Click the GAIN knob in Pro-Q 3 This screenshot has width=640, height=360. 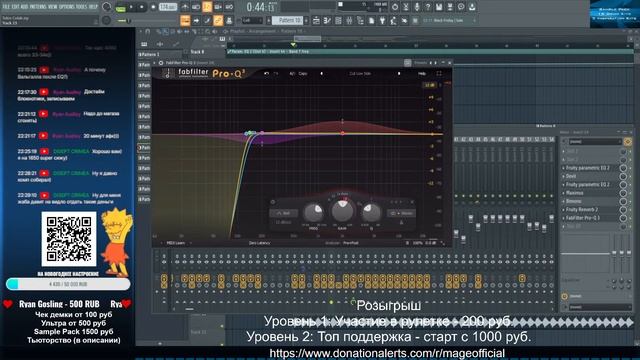[x=342, y=210]
